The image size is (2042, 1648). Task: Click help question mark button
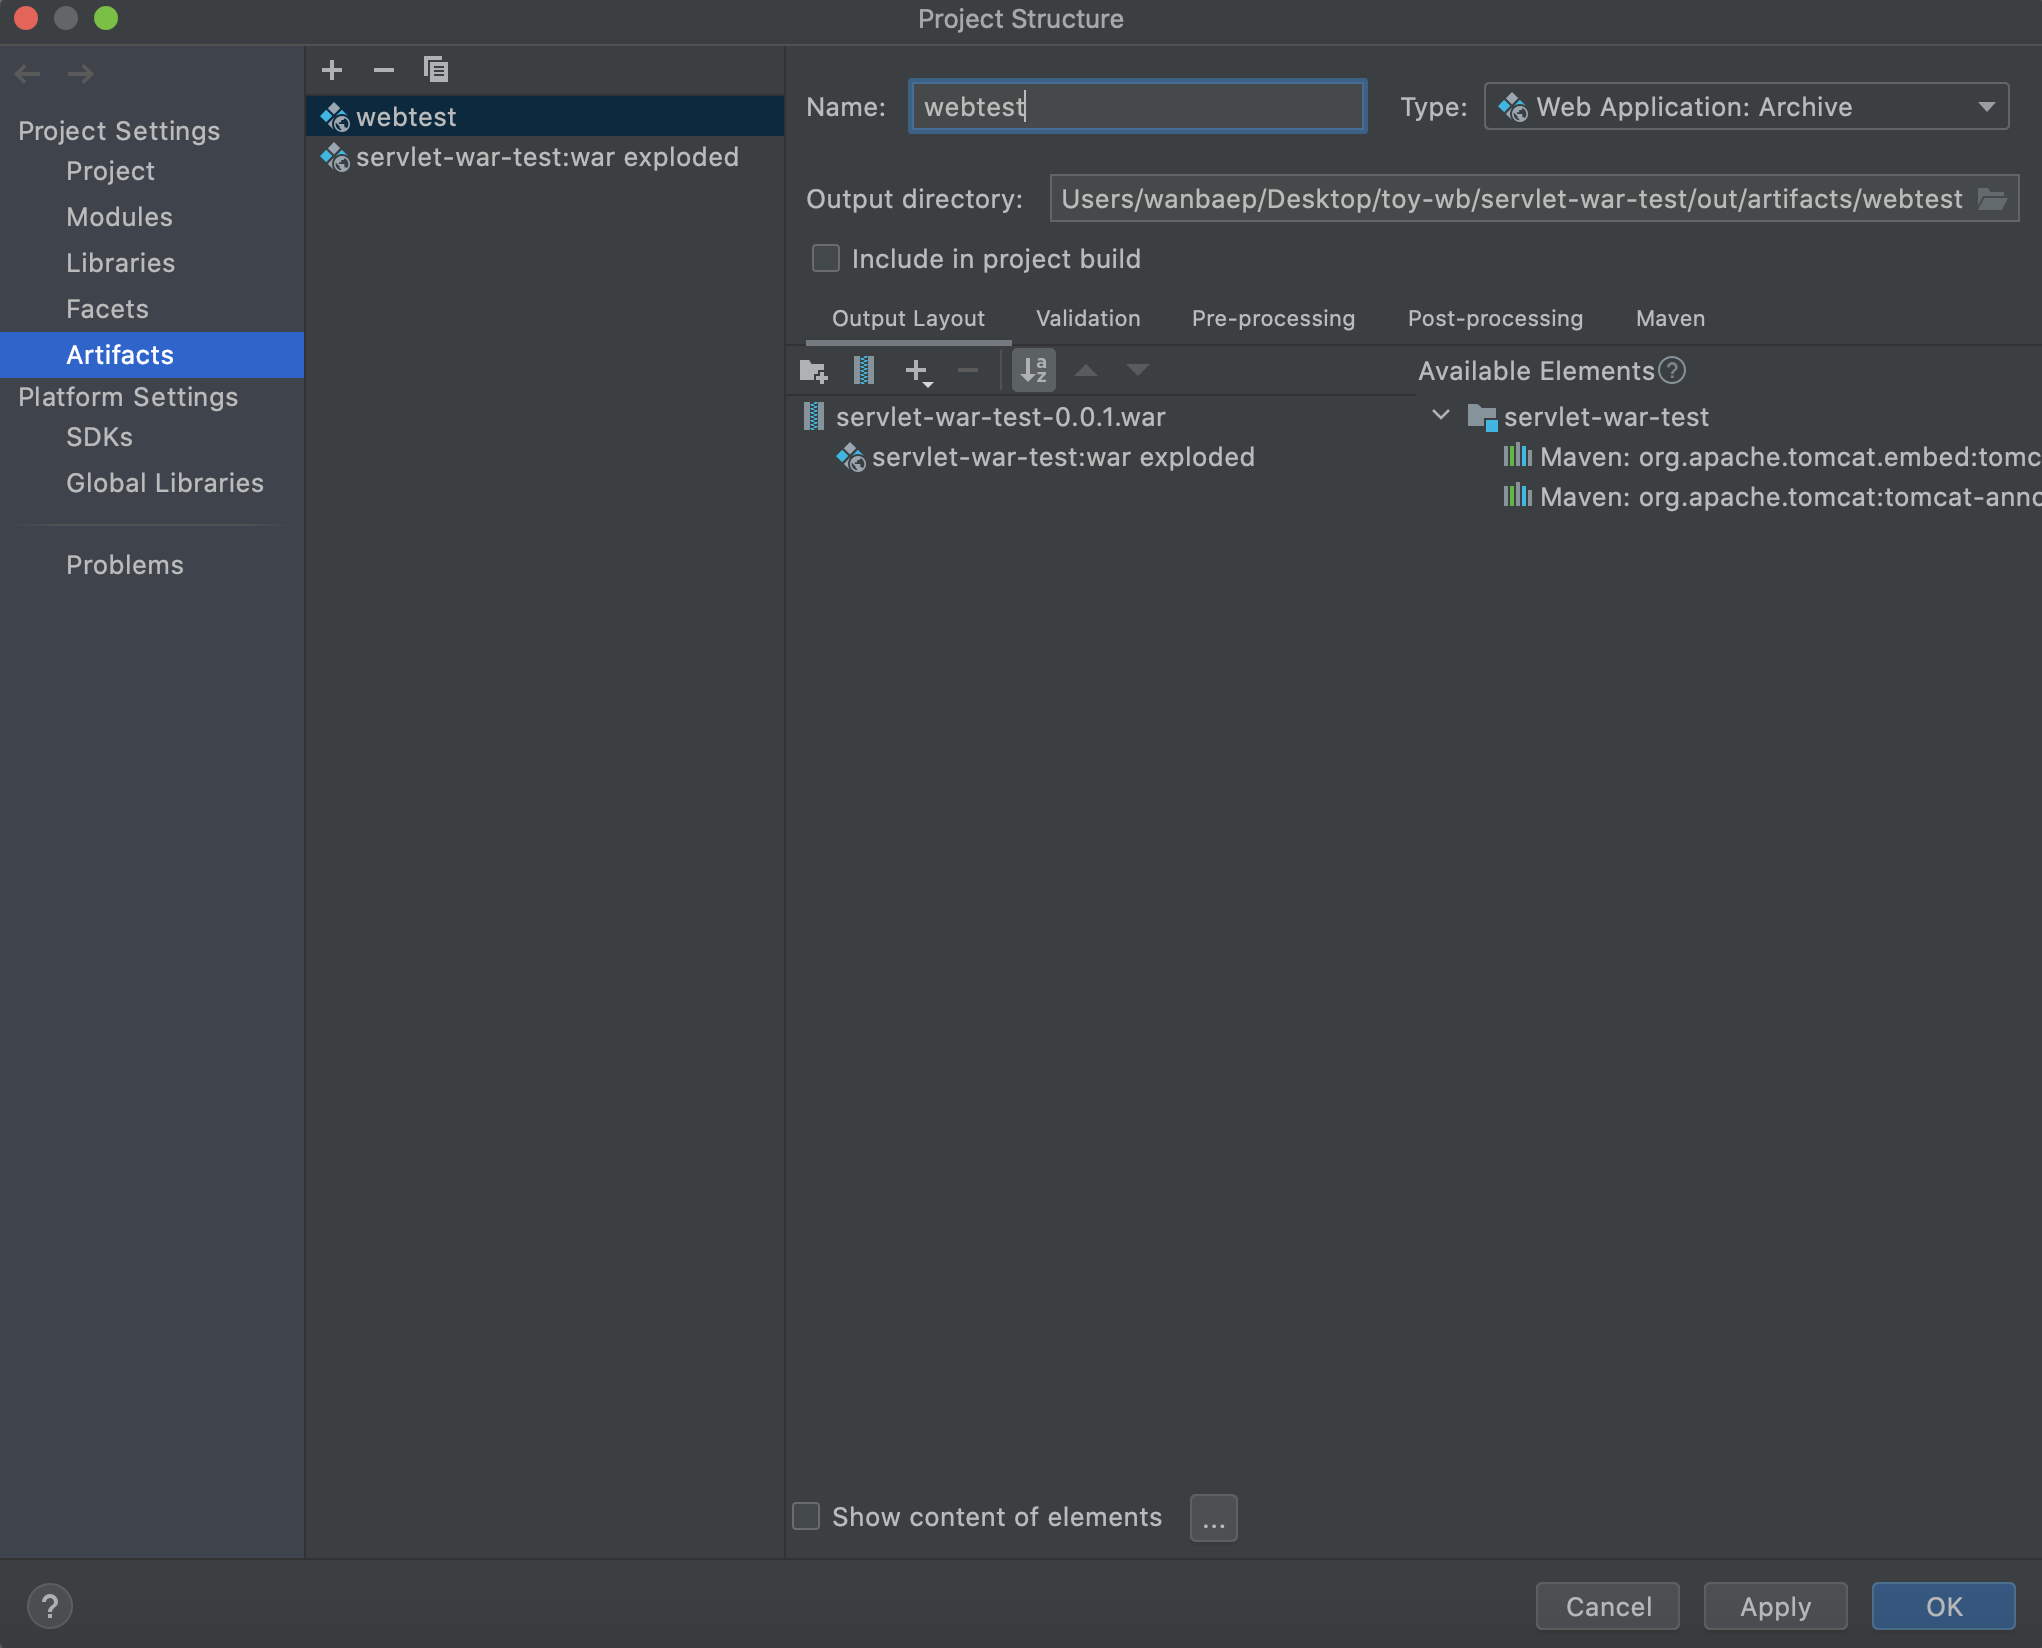click(x=49, y=1606)
